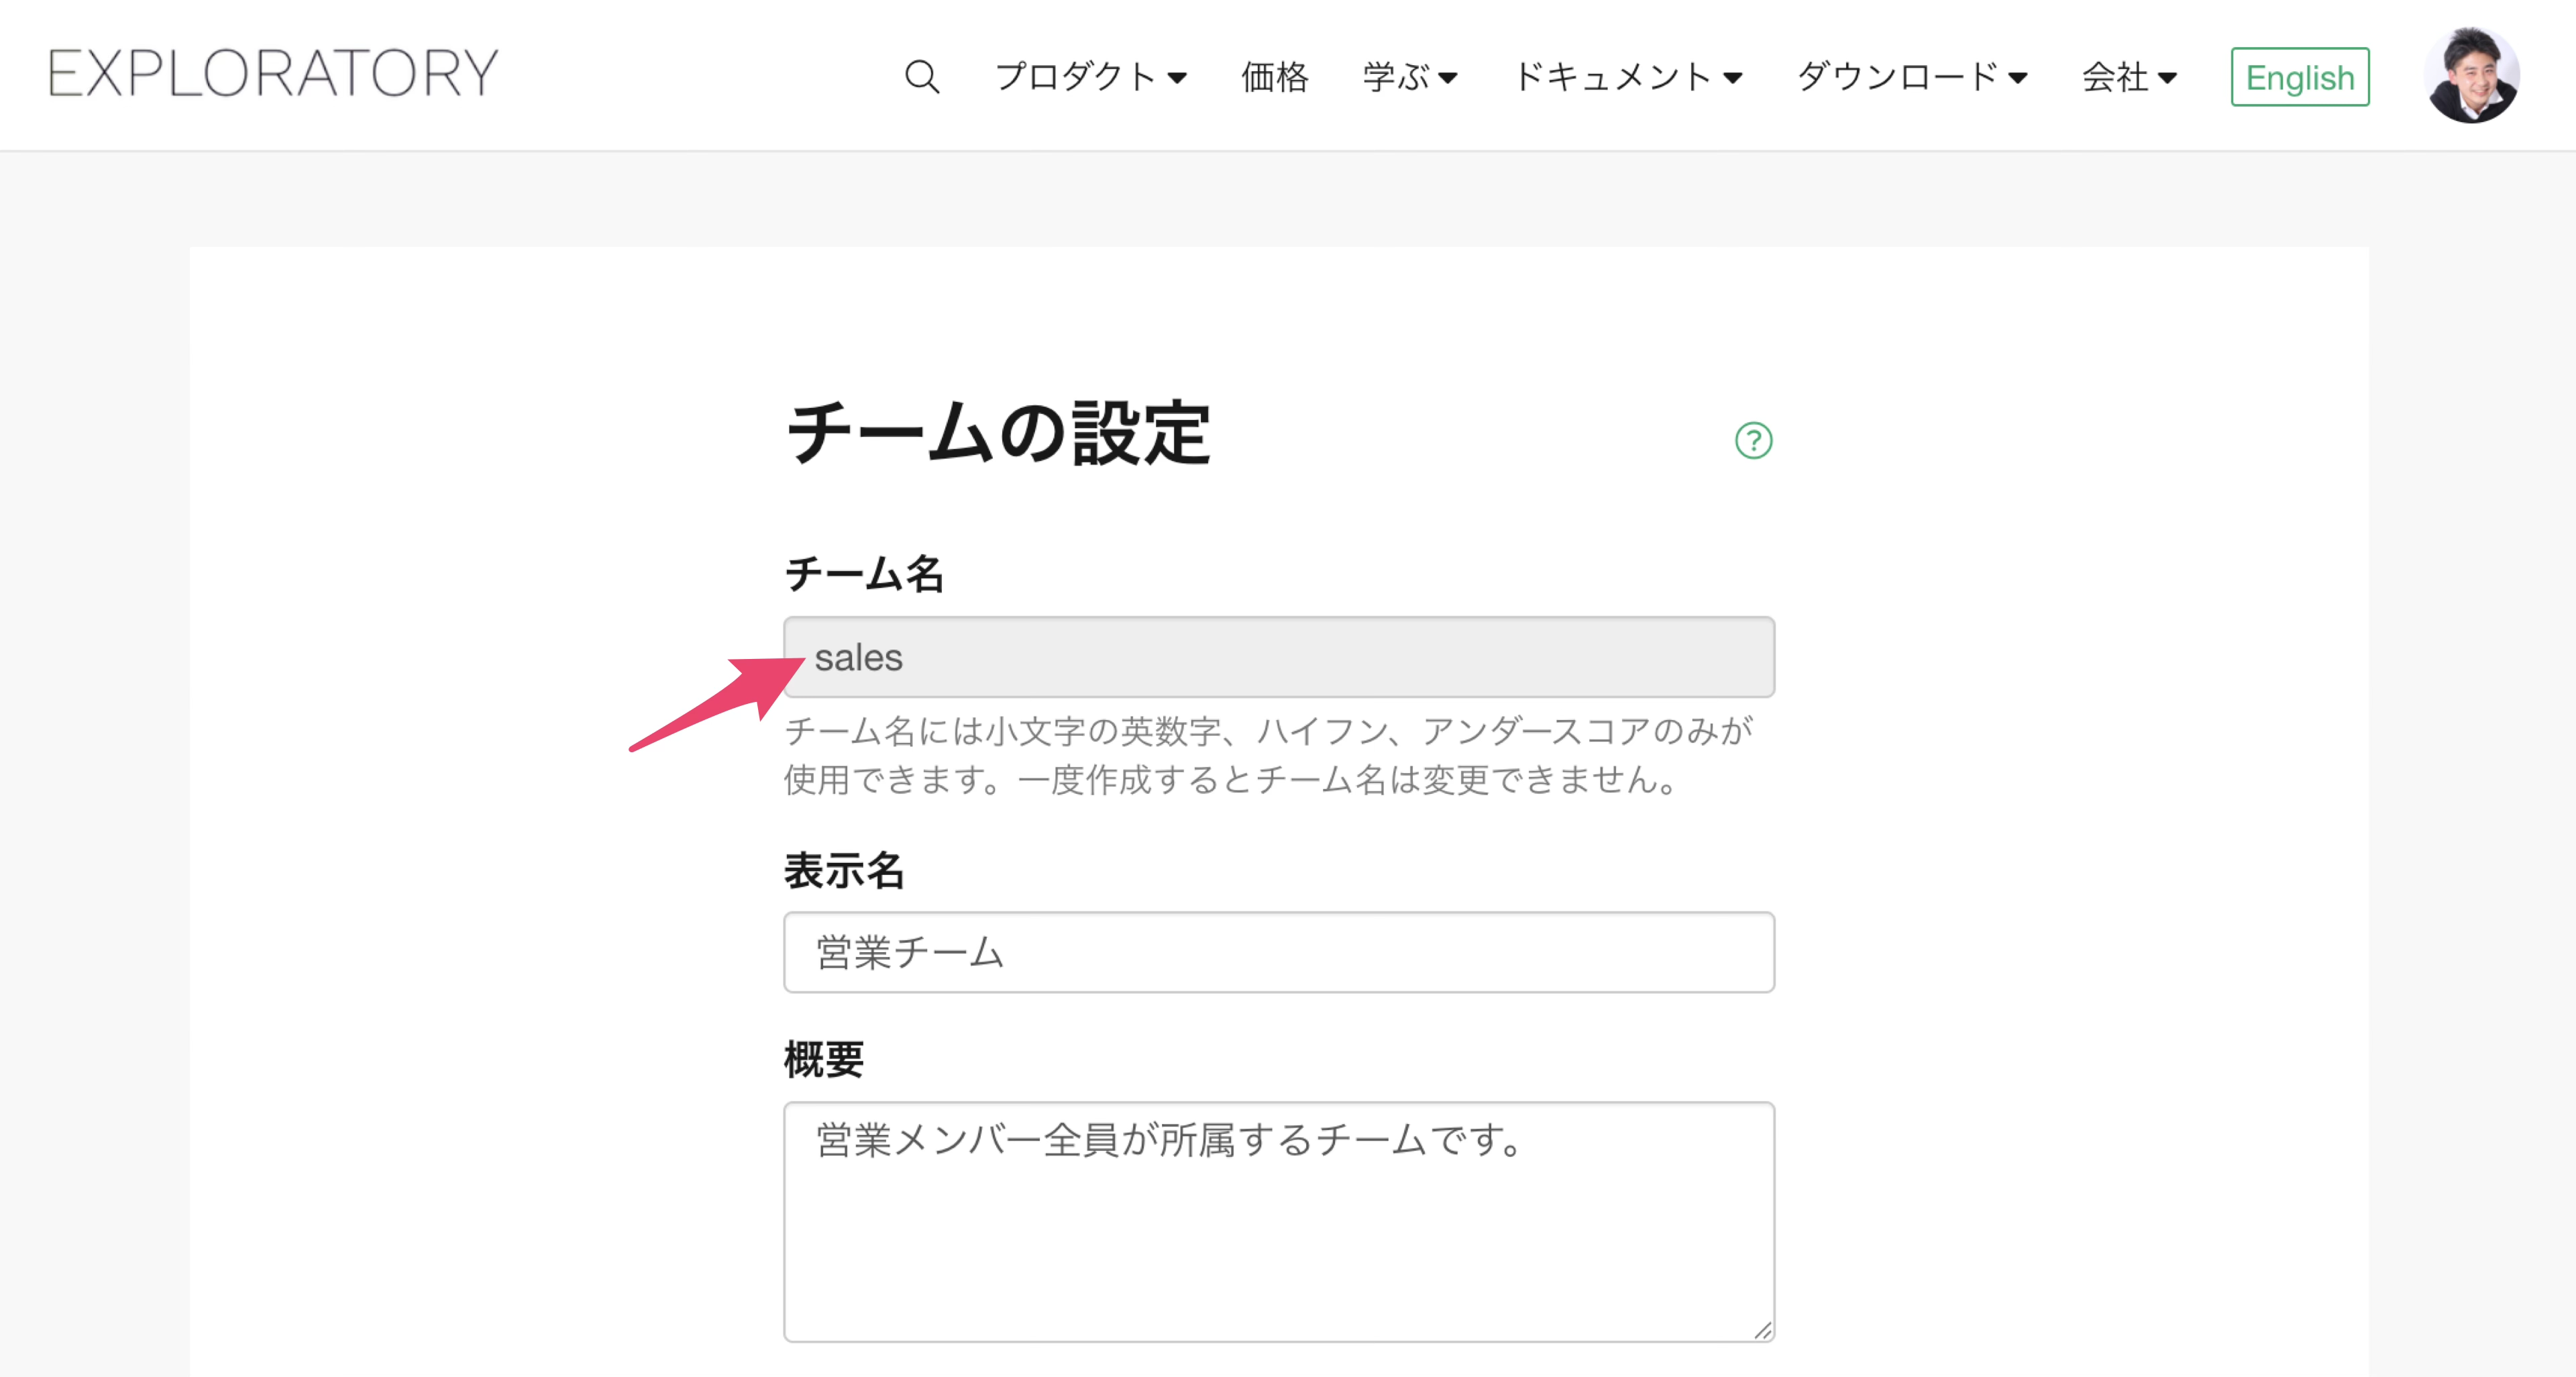Expand the 学ぶ dropdown menu

point(1410,77)
